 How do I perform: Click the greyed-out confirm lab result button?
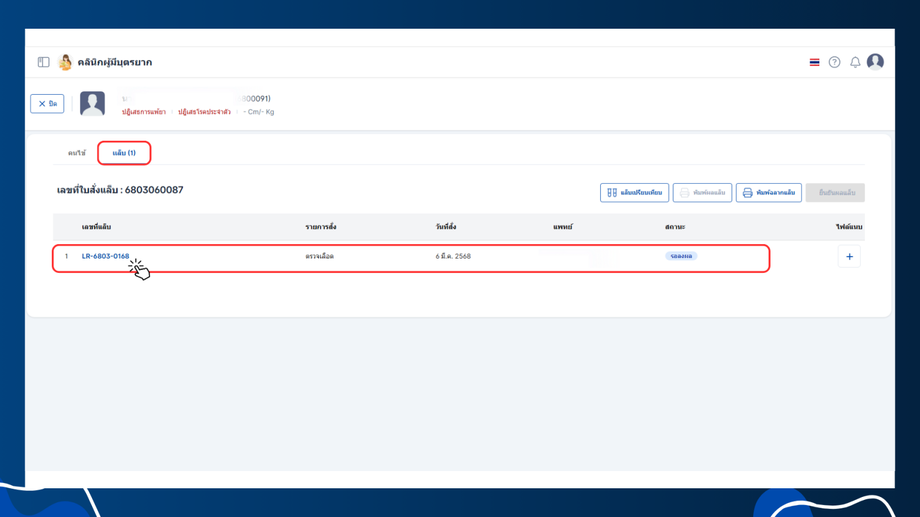pos(835,192)
